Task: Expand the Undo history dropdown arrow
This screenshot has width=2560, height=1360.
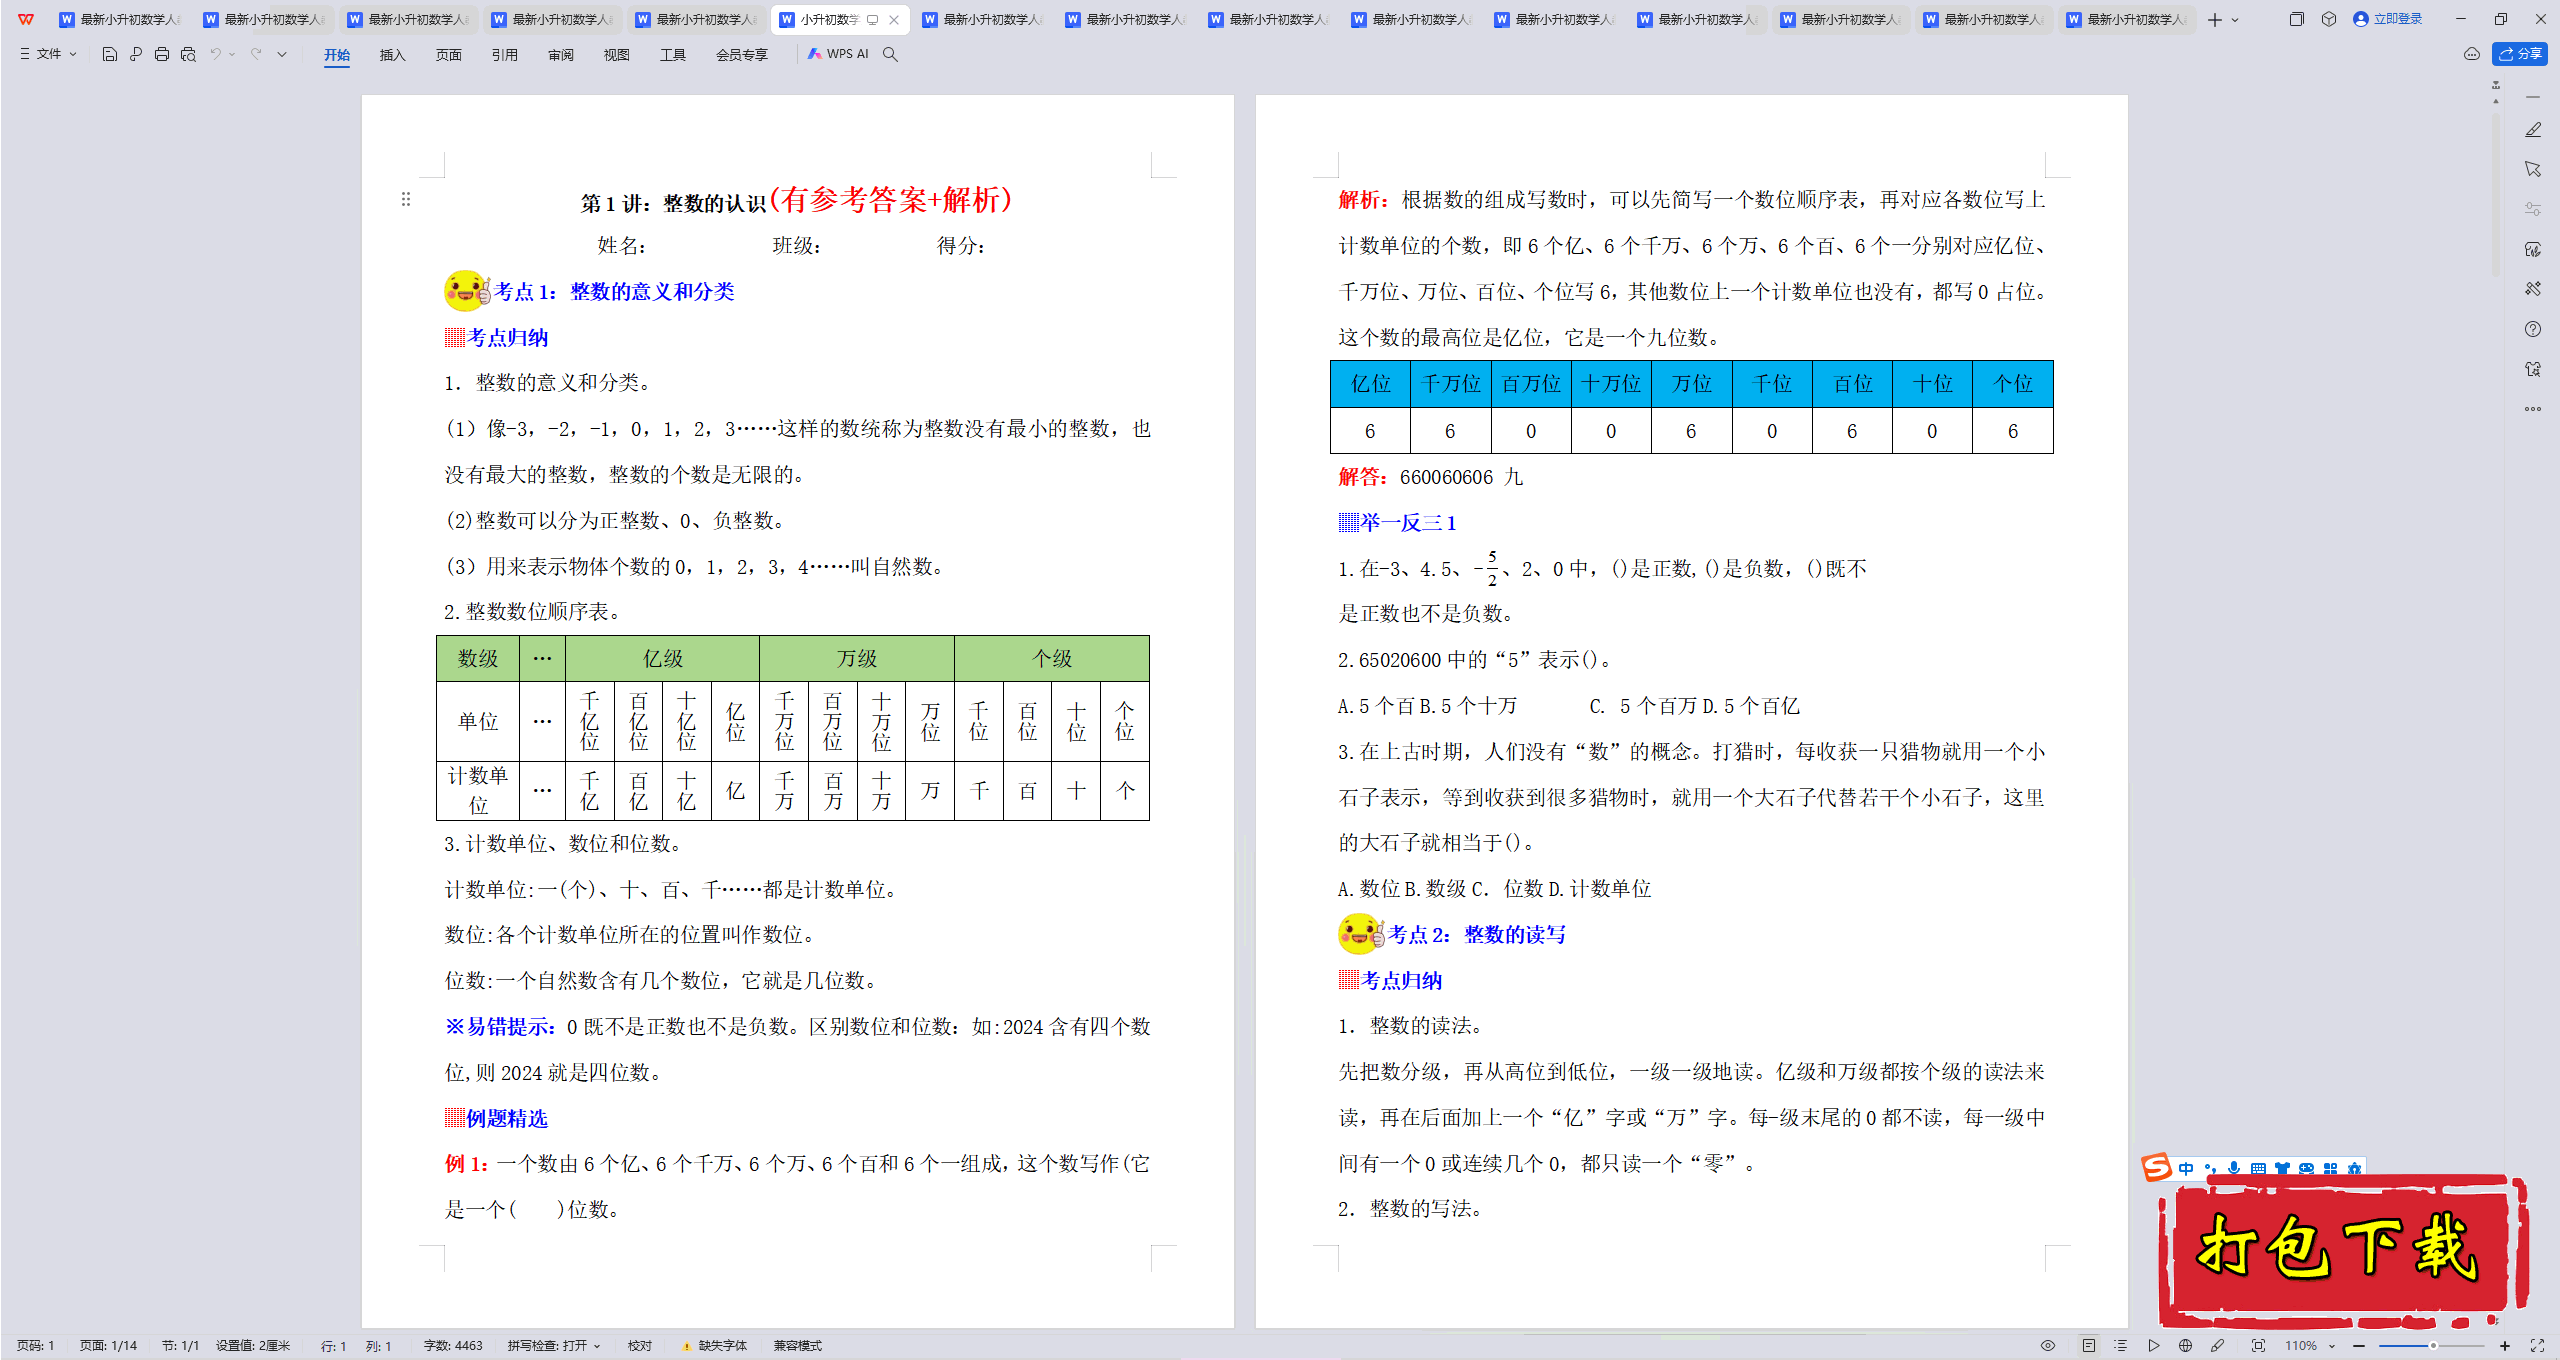Action: (232, 54)
